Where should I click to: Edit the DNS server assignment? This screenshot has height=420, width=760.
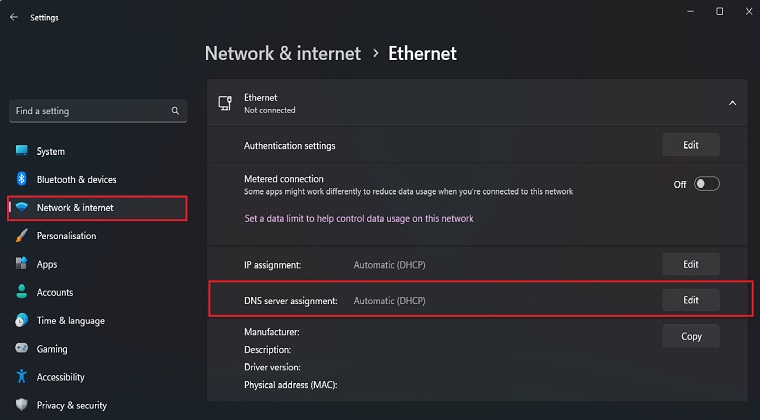pos(690,300)
